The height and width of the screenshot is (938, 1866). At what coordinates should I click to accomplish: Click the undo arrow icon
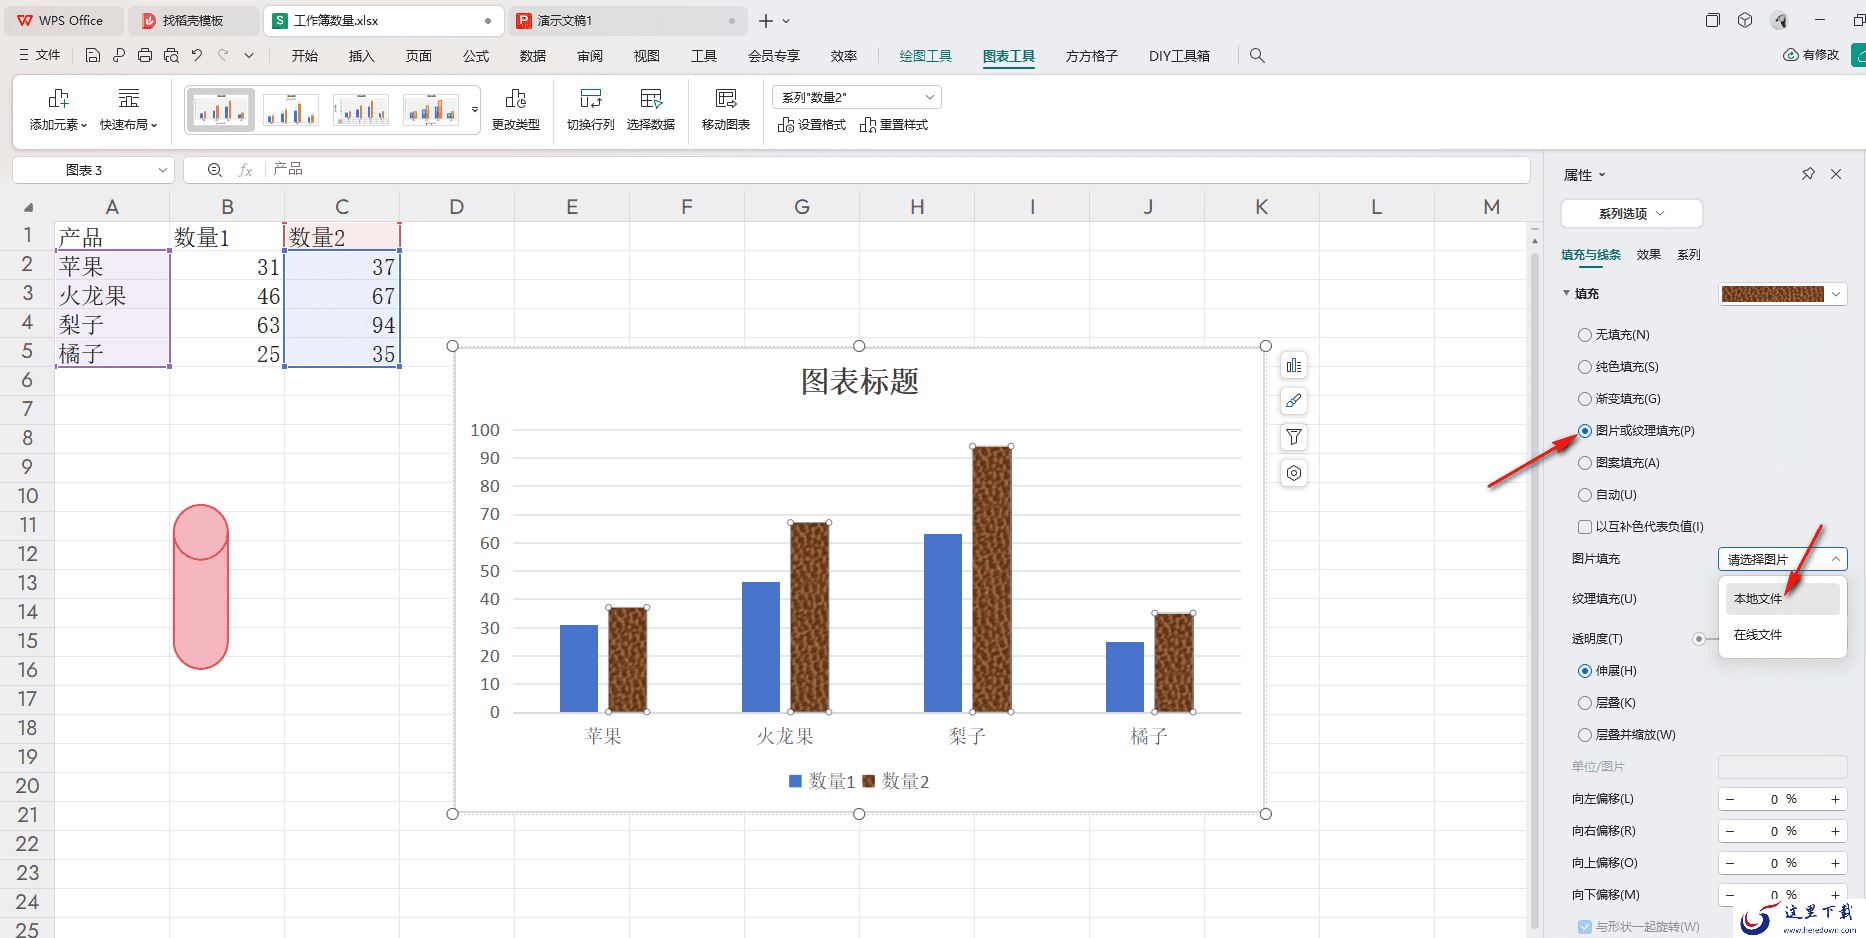(x=197, y=56)
